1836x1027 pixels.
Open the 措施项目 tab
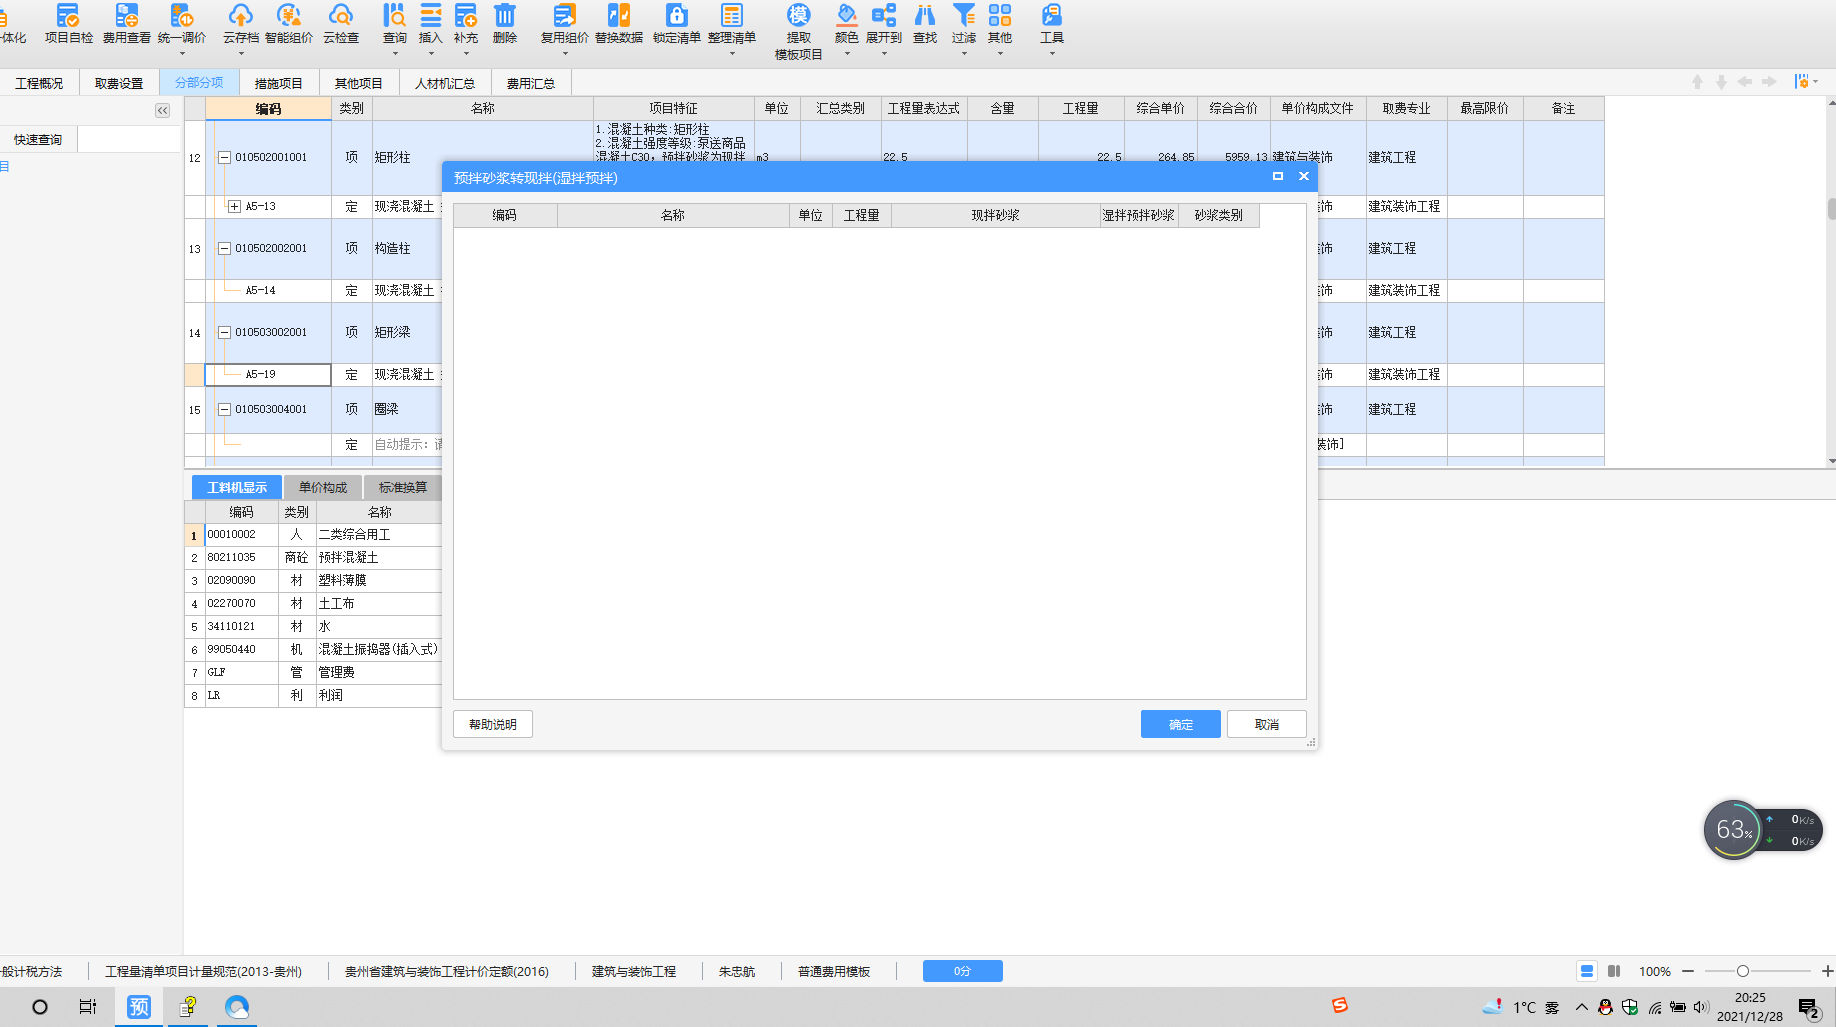click(279, 83)
